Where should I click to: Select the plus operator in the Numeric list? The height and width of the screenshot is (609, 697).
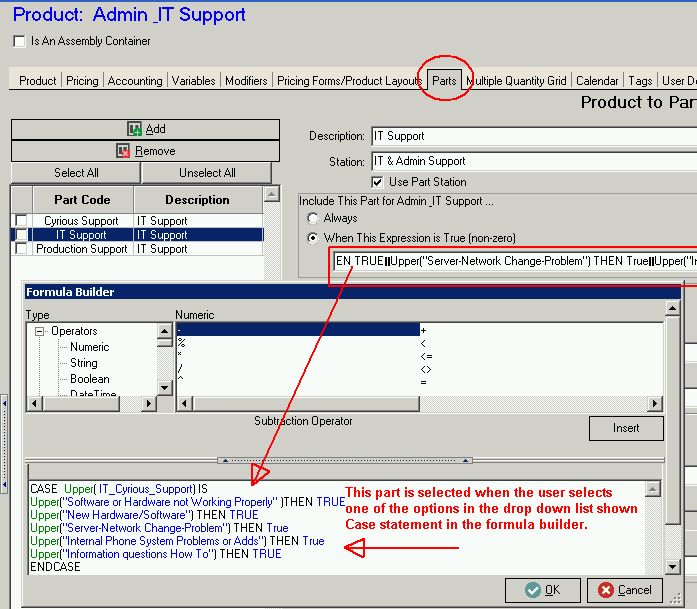(423, 330)
